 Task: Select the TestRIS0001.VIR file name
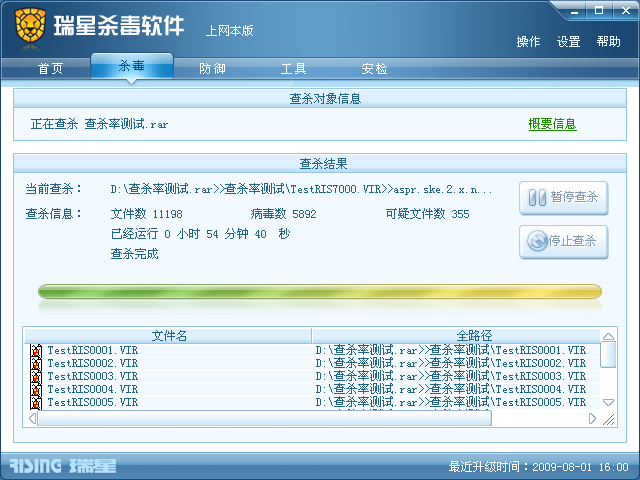(x=93, y=350)
